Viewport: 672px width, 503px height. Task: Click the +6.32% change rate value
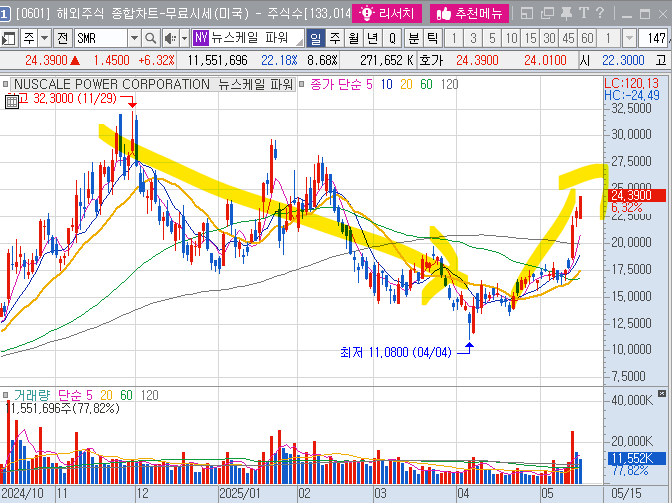(x=156, y=60)
